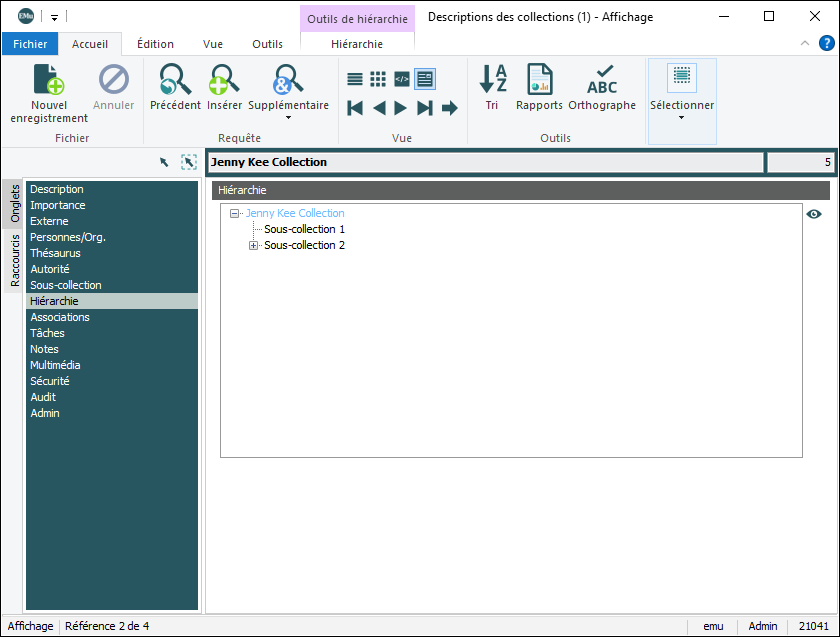Switch to contact sheet grid view

point(378,79)
